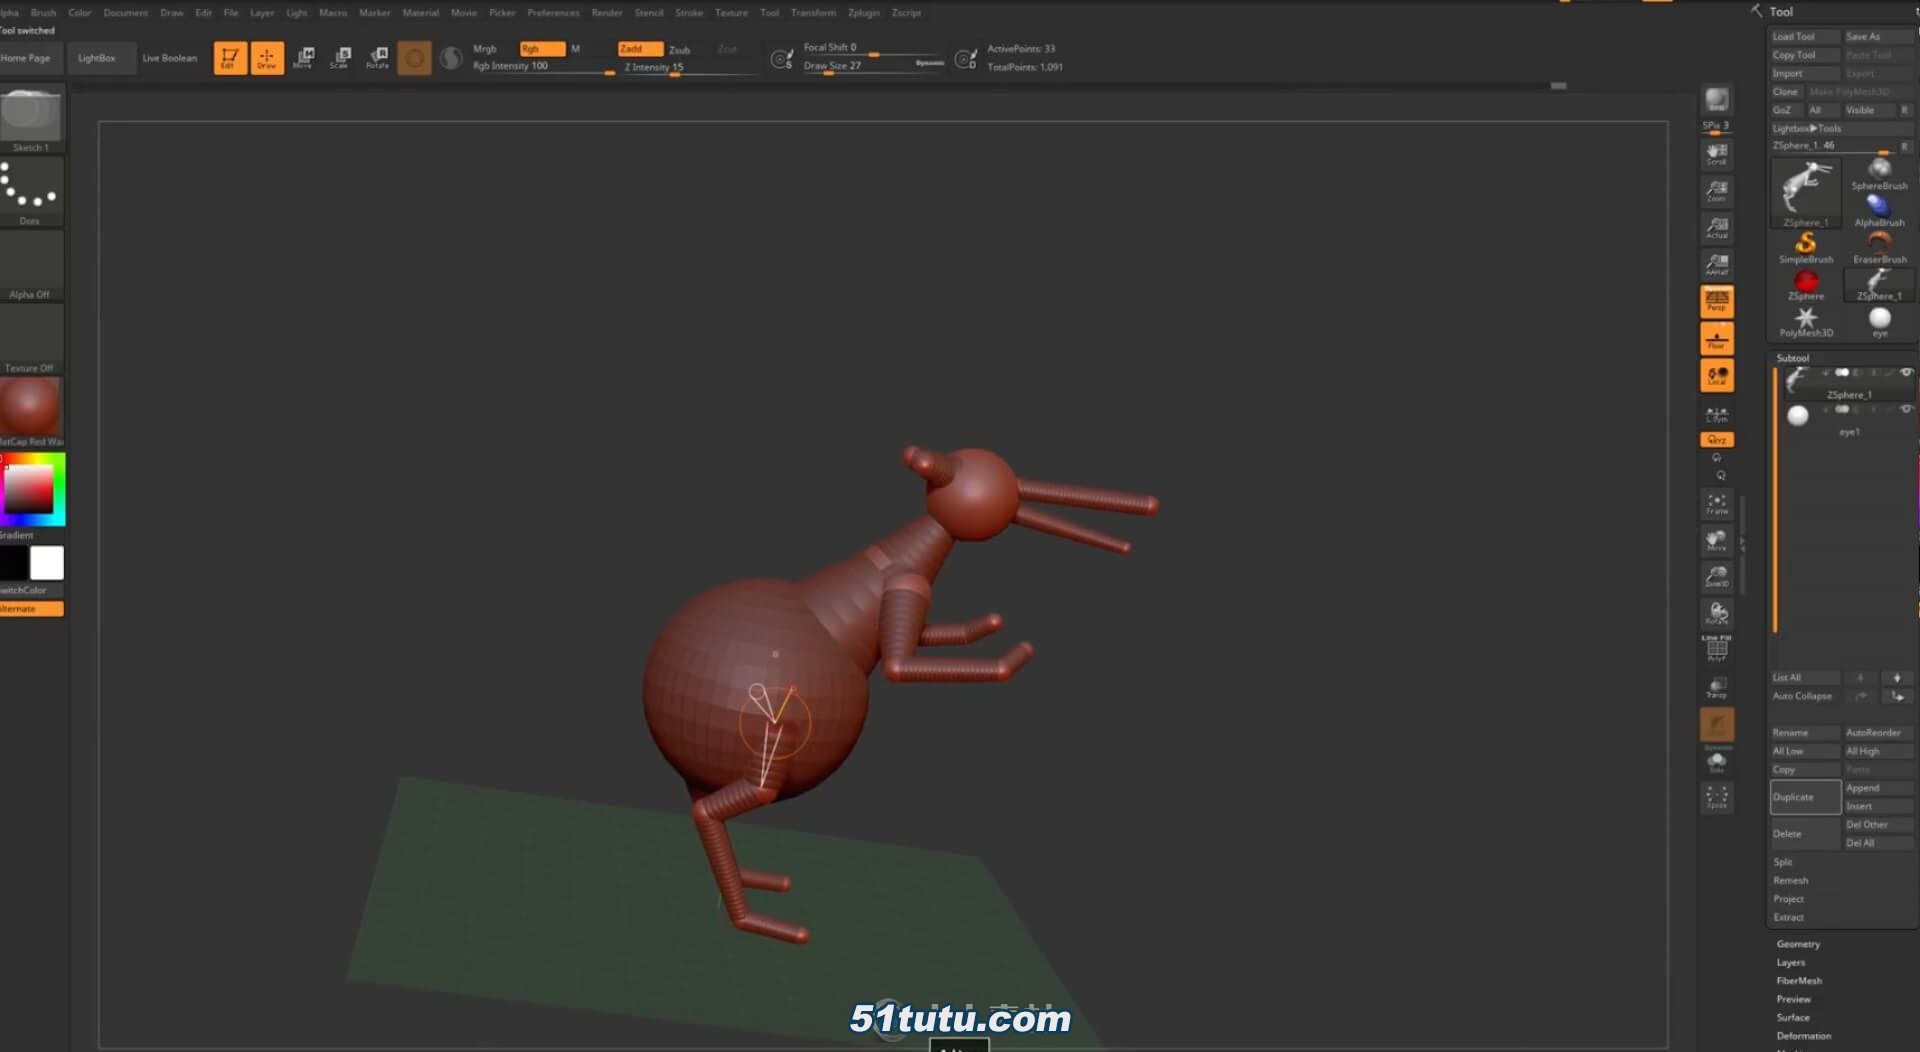This screenshot has width=1920, height=1052.
Task: Select the eye tool in Tool palette
Action: [1879, 321]
